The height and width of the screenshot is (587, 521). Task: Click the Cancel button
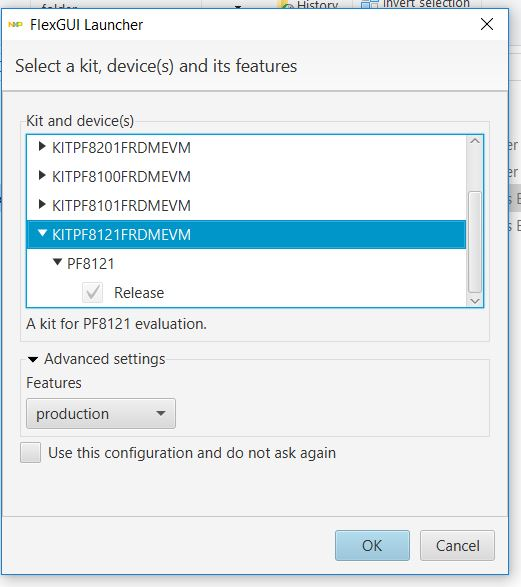pyautogui.click(x=457, y=545)
